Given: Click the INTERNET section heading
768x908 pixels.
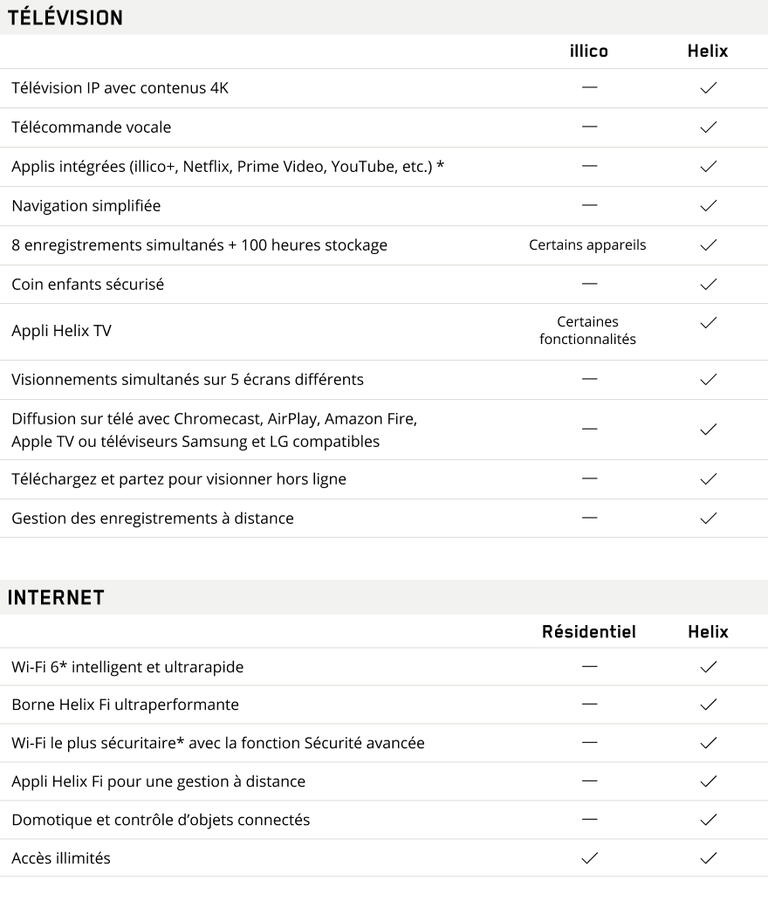Looking at the screenshot, I should (56, 598).
